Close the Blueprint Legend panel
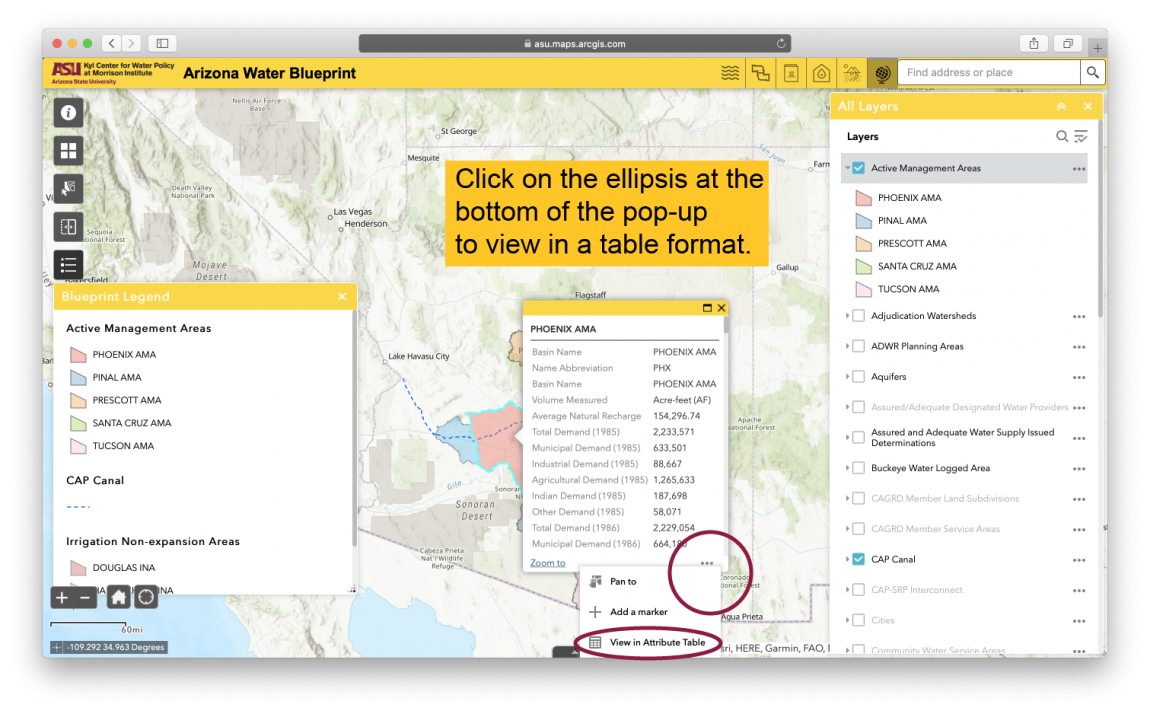1150x714 pixels. [x=342, y=296]
